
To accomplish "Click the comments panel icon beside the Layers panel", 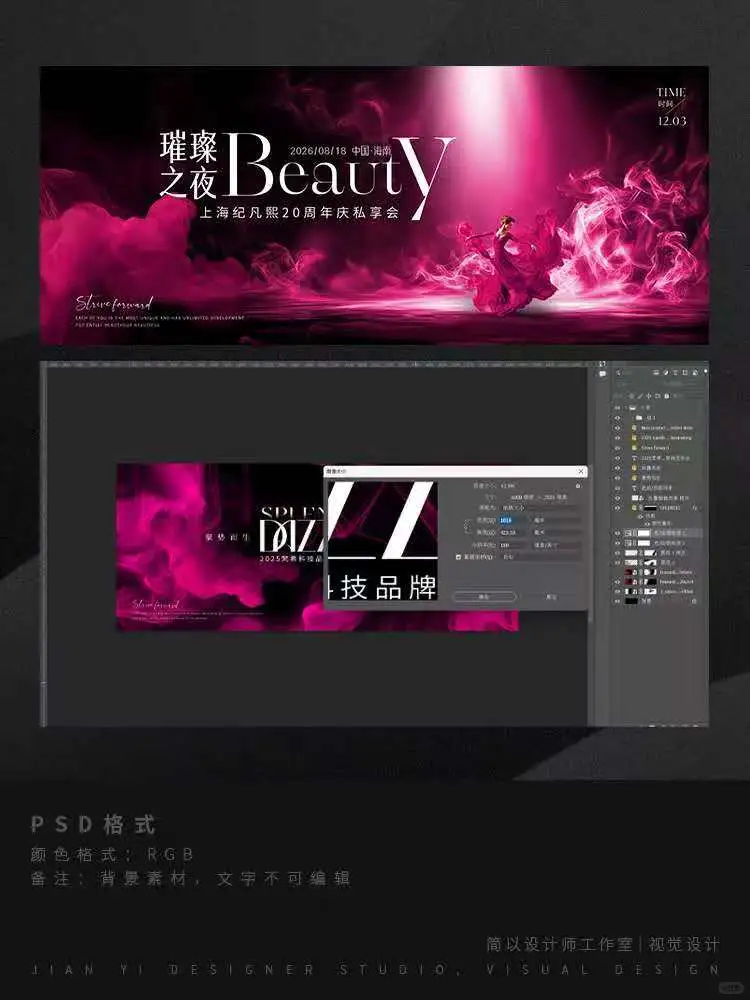I will point(603,374).
